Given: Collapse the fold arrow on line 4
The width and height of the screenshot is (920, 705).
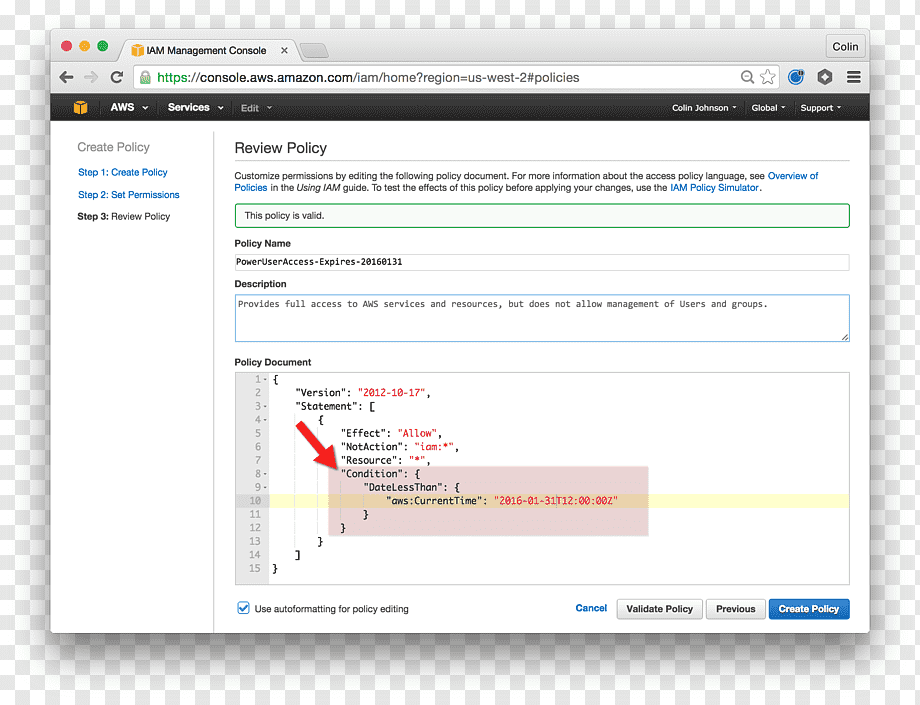Looking at the screenshot, I should click(x=265, y=420).
